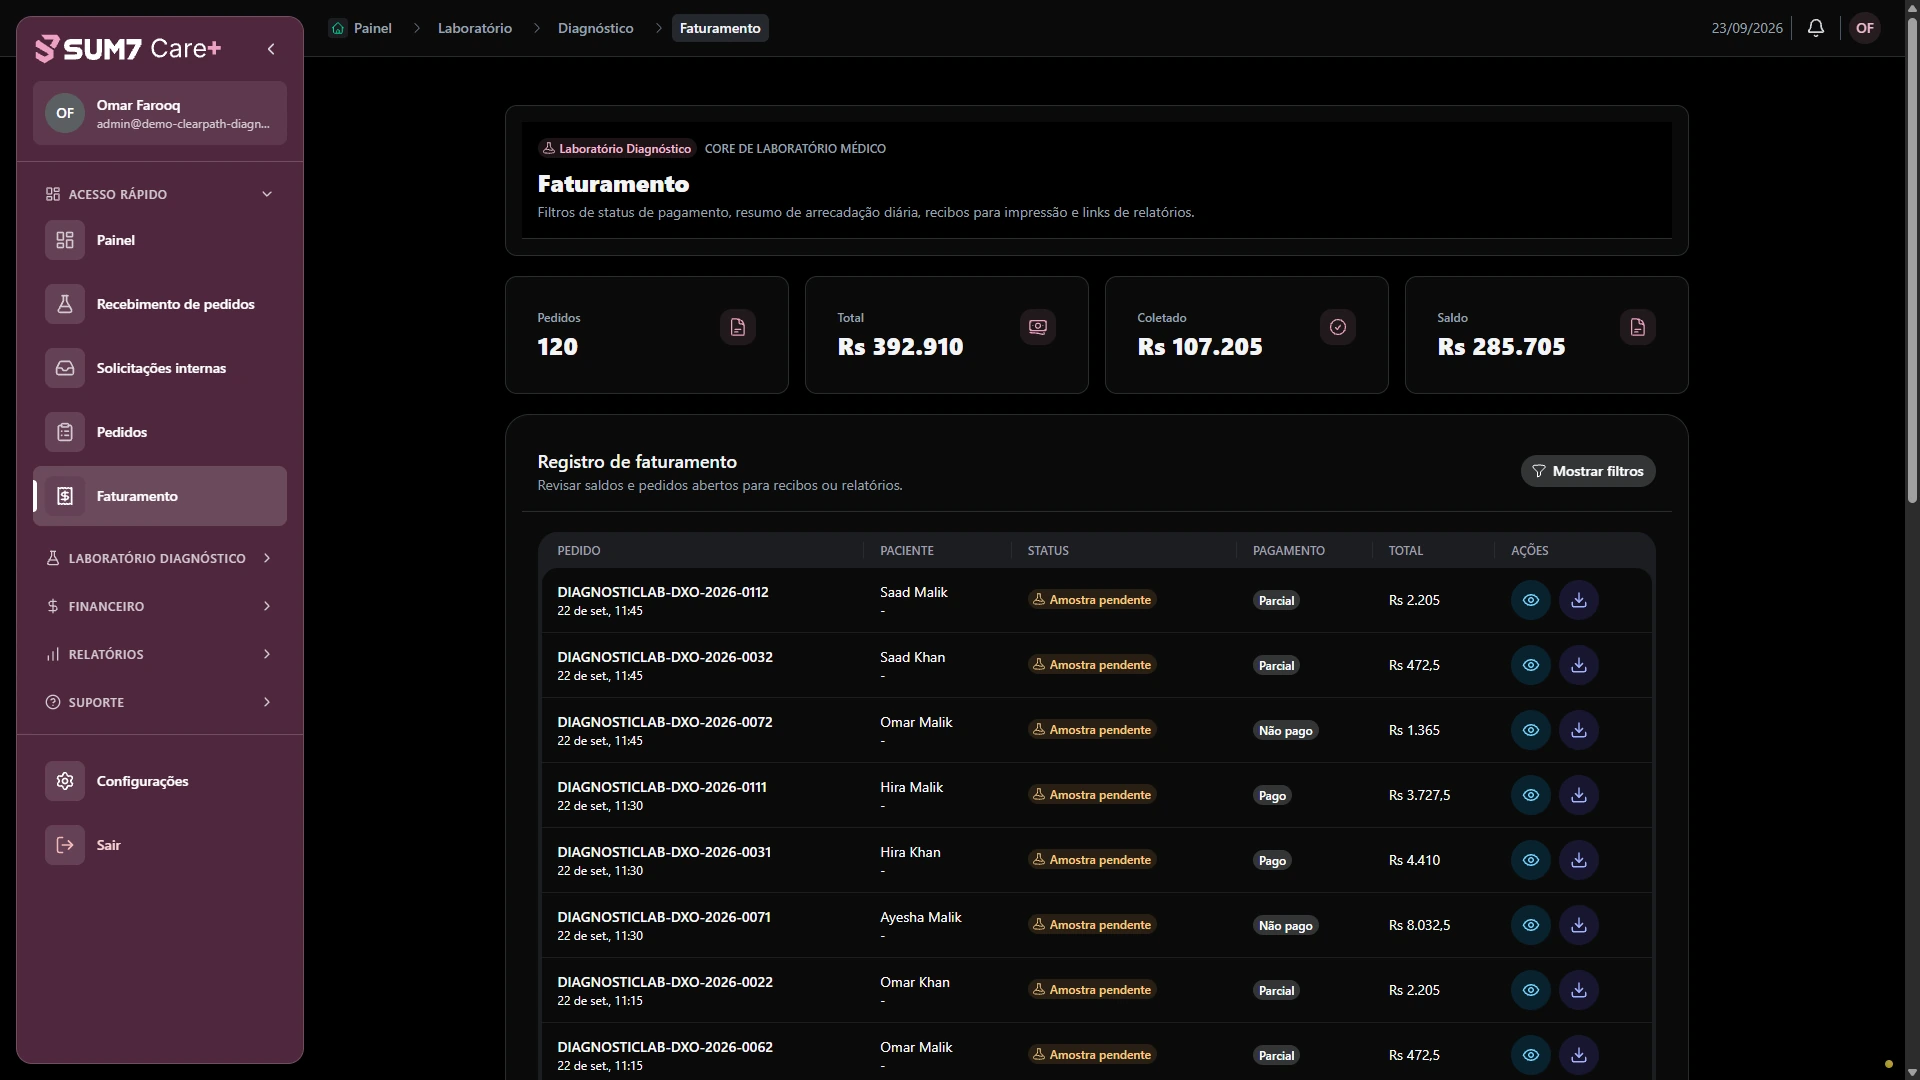Download receipt for order DXO-2026-0022
The width and height of the screenshot is (1920, 1080).
[x=1579, y=990]
